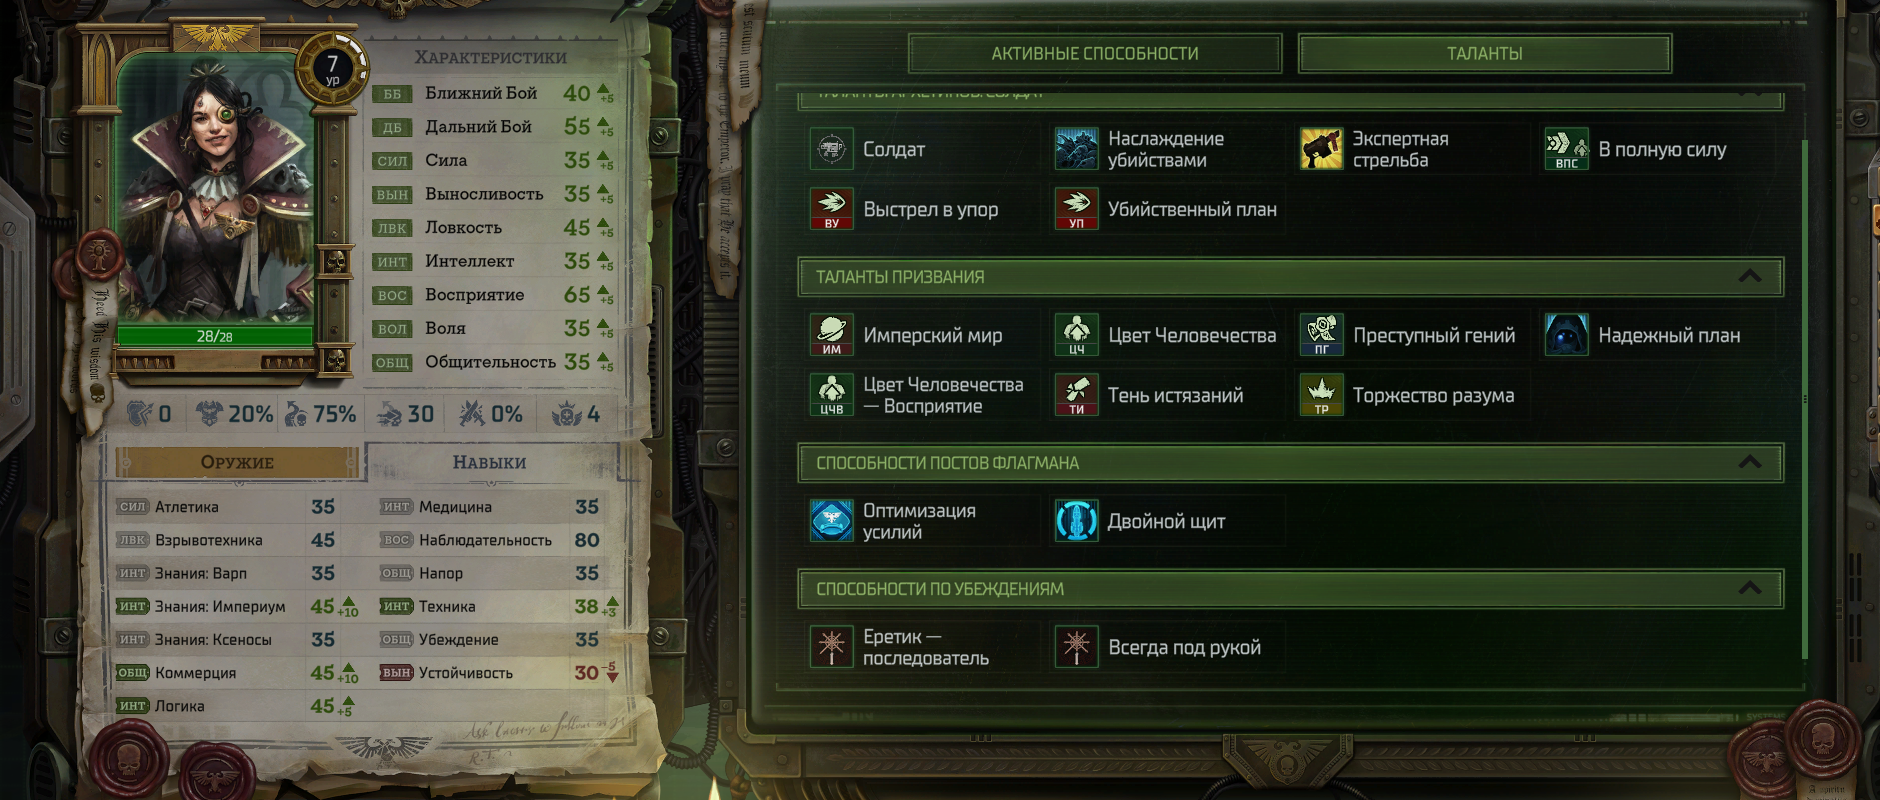Select the Экспертная стрельба talent icon
Image resolution: width=1880 pixels, height=800 pixels.
1321,149
